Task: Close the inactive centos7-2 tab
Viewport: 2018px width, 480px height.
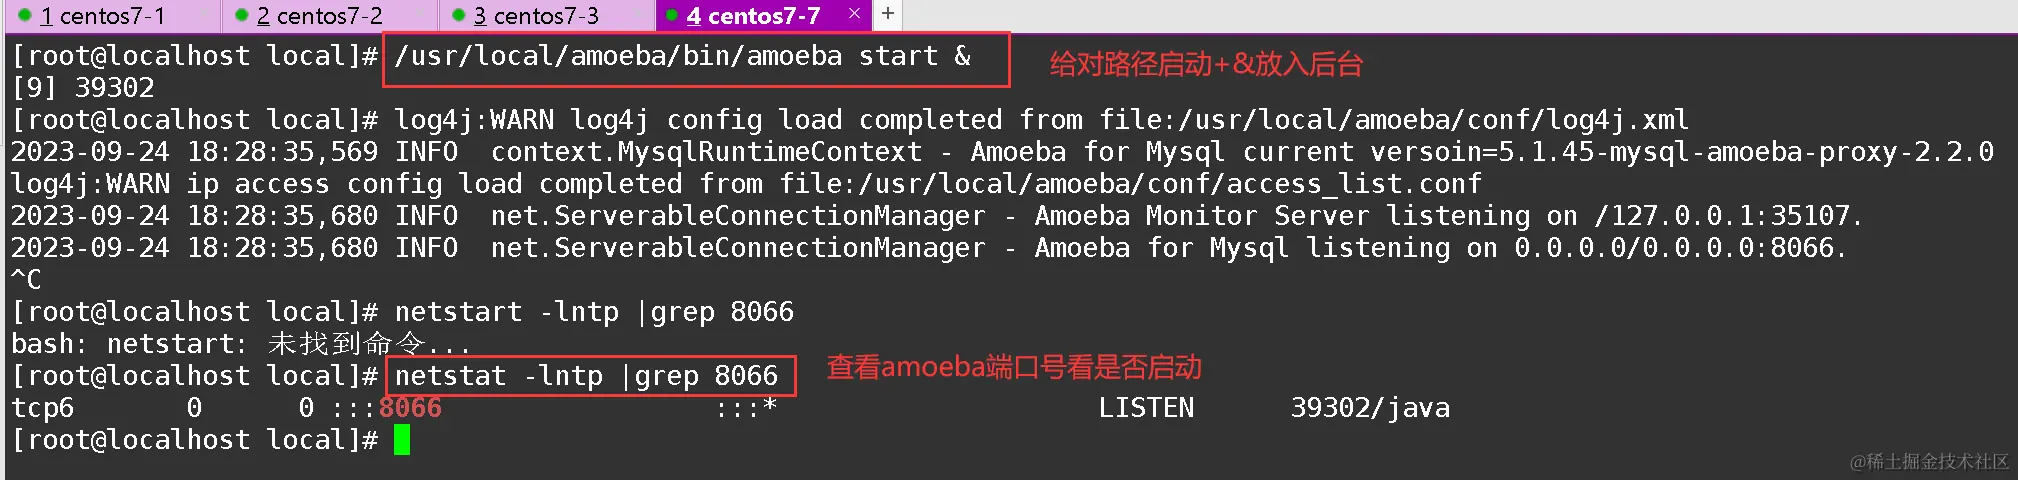Action: pyautogui.click(x=421, y=14)
